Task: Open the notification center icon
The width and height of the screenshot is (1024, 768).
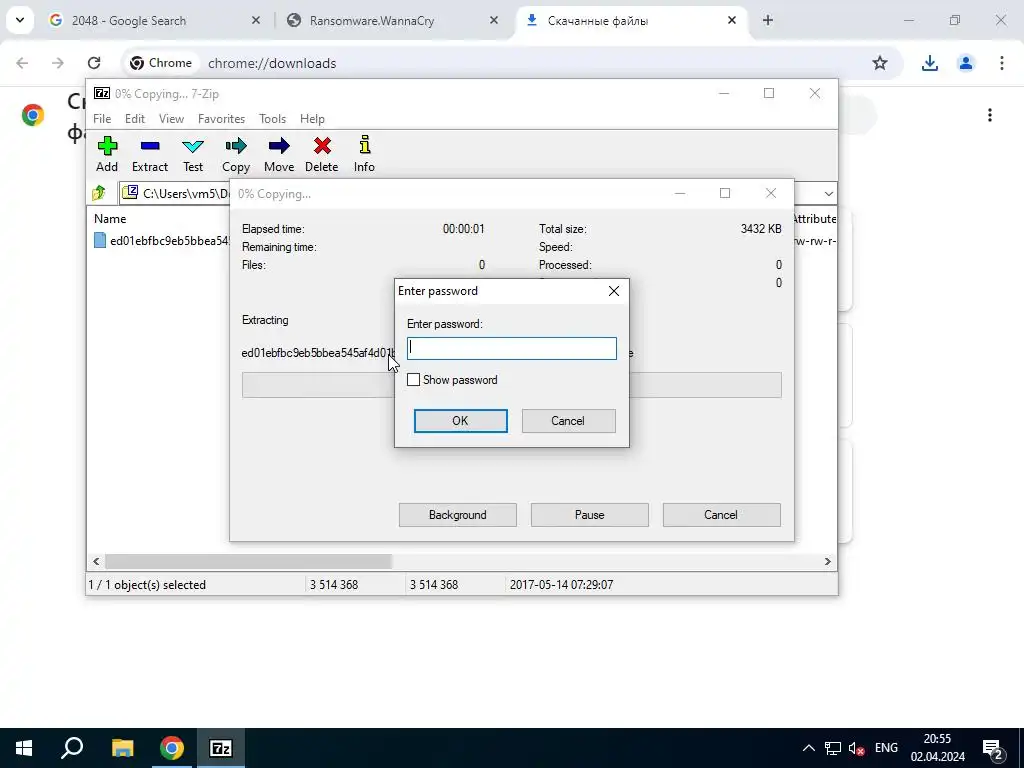Action: click(x=993, y=749)
